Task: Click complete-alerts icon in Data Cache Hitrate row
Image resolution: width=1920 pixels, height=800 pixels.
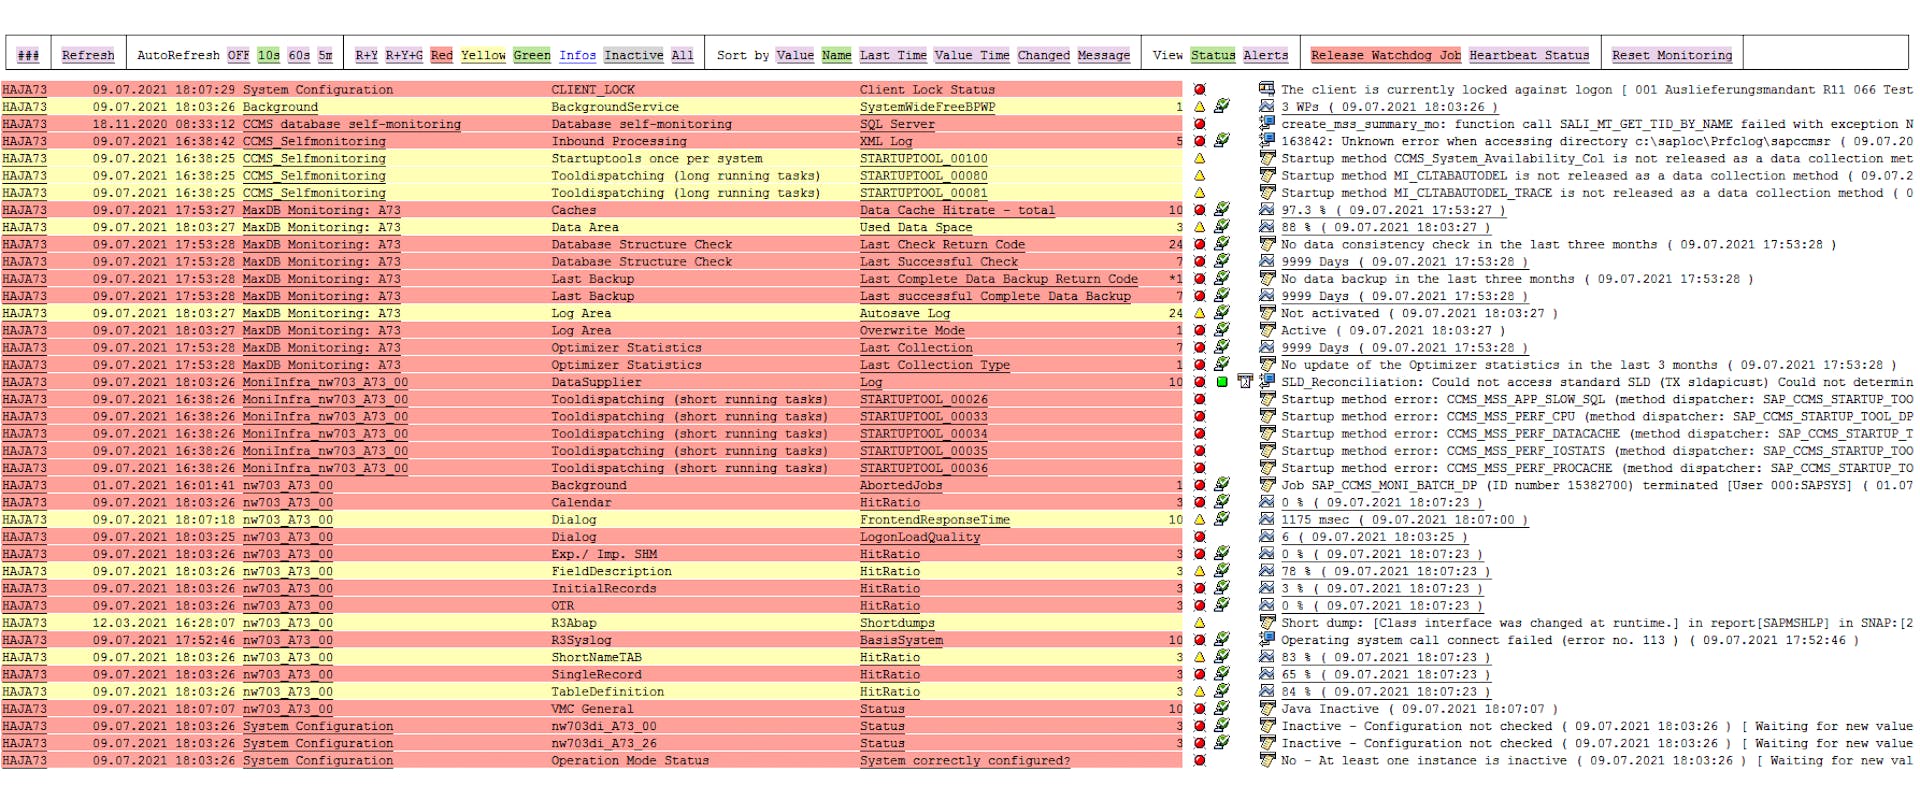Action: tap(1221, 210)
